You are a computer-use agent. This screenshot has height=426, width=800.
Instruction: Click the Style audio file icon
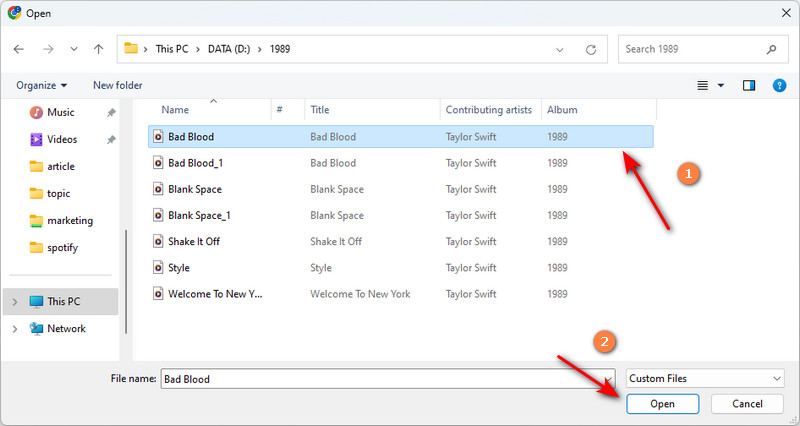pos(159,267)
